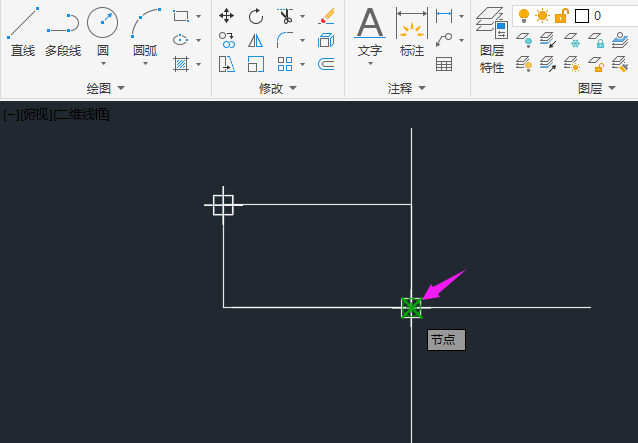Select the 圆弧 (Arc) tool icon
This screenshot has height=443, width=638.
click(x=146, y=23)
